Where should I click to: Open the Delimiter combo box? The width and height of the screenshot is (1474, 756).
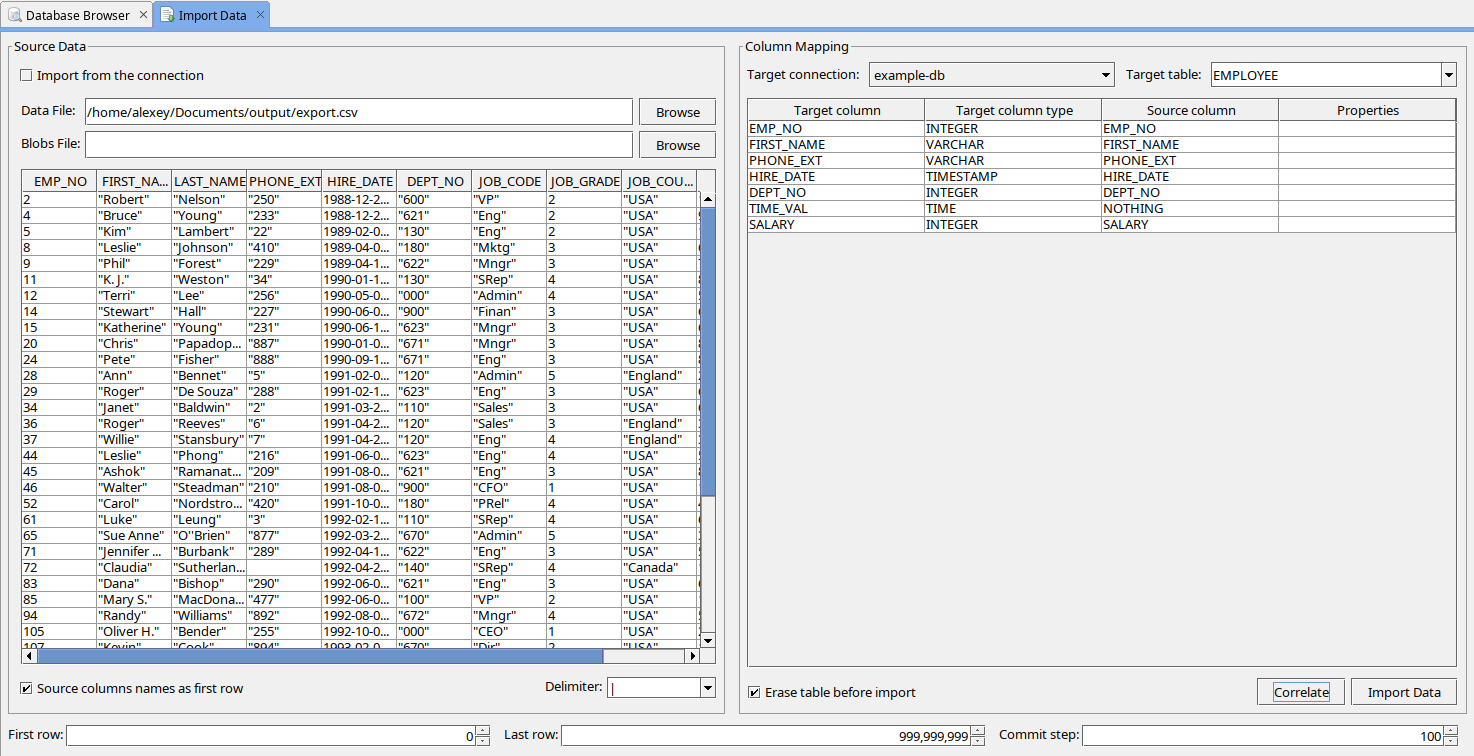coord(707,687)
